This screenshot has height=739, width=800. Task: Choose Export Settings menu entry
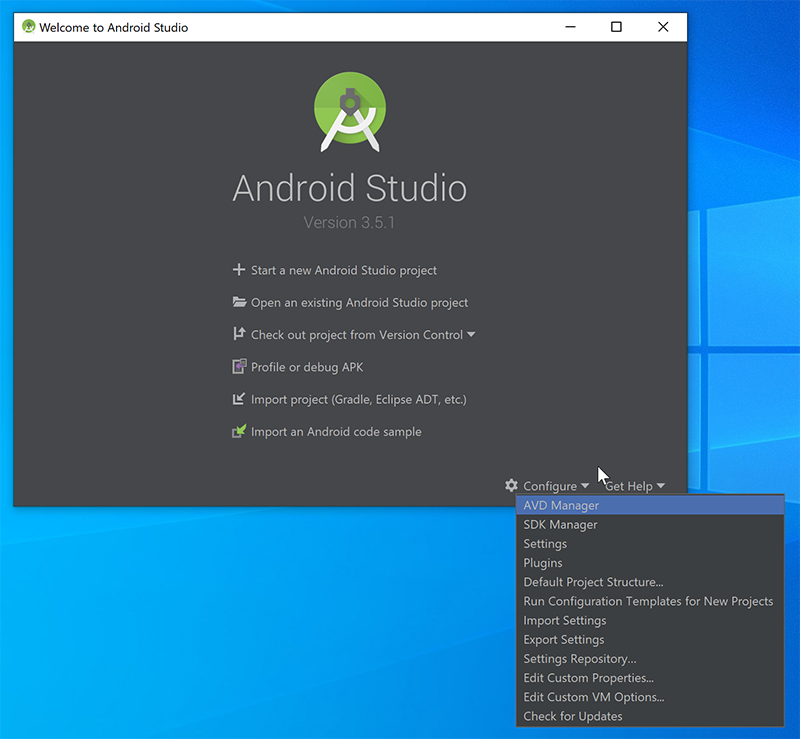650,639
